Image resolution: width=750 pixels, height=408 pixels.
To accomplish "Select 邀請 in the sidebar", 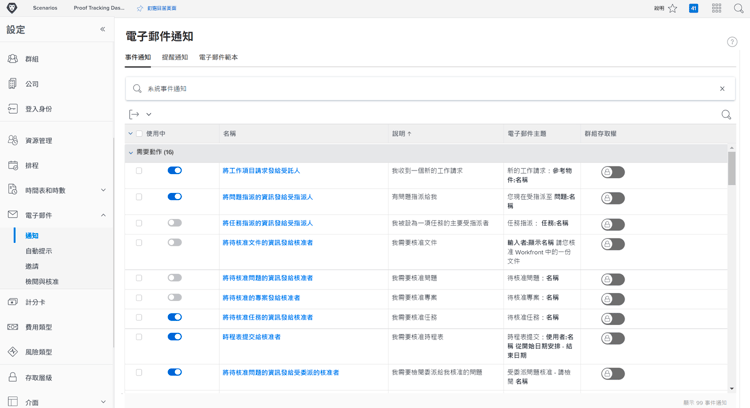I will click(x=32, y=266).
